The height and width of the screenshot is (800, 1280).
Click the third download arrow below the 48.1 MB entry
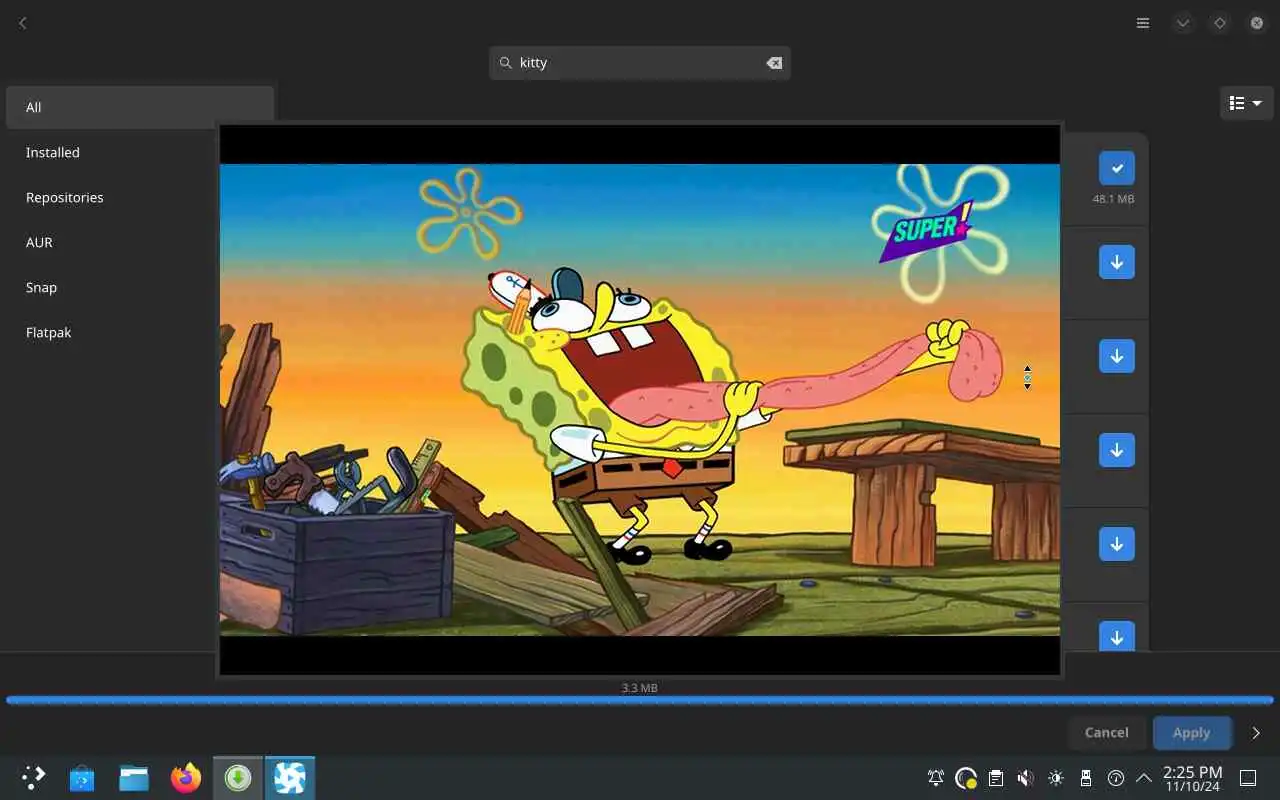tap(1117, 450)
